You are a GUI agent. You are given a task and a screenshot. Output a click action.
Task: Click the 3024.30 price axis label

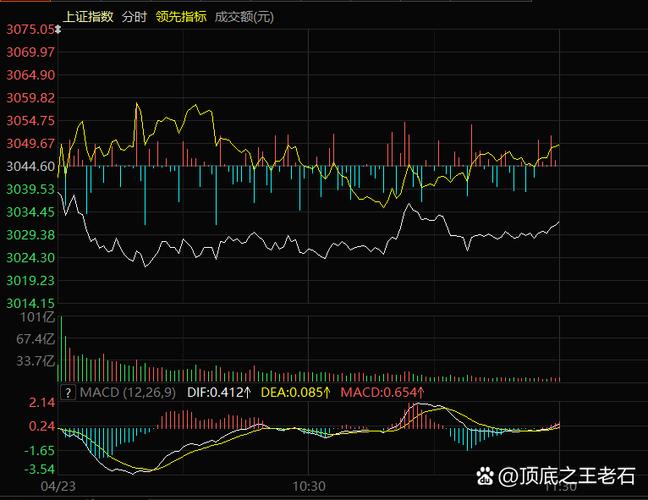tap(30, 258)
